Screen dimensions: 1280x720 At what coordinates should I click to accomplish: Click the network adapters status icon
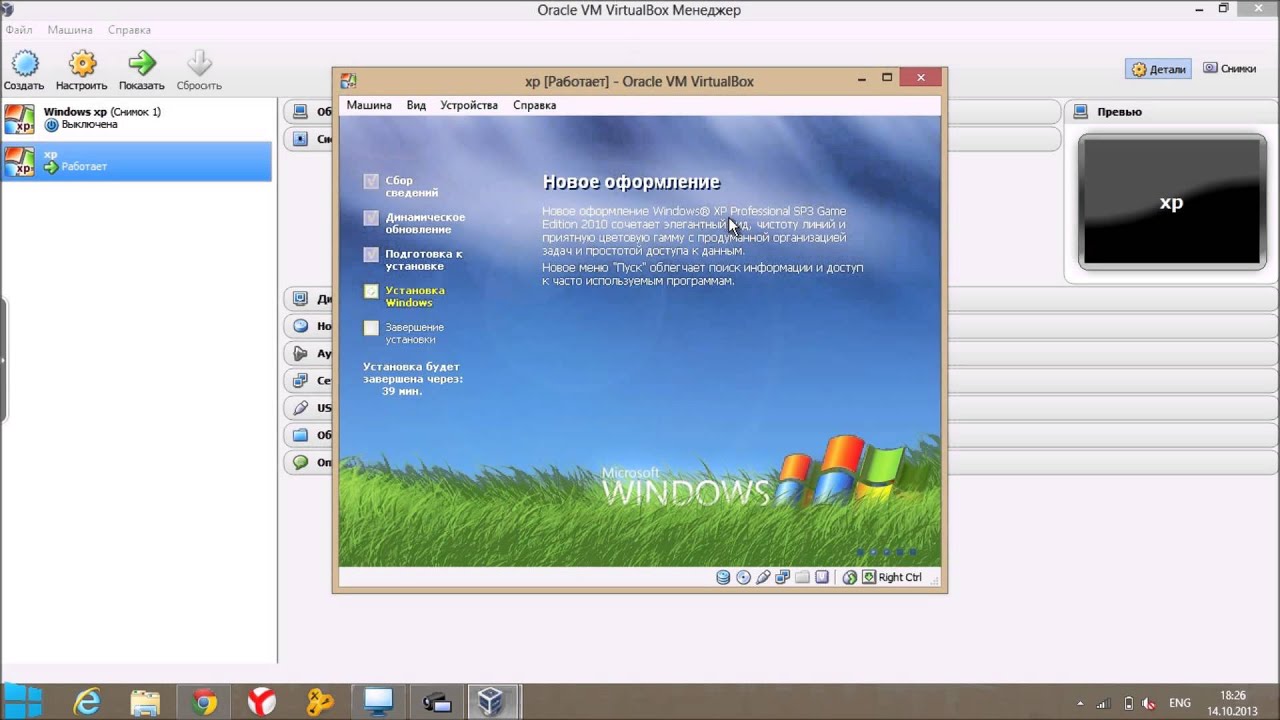[x=783, y=577]
